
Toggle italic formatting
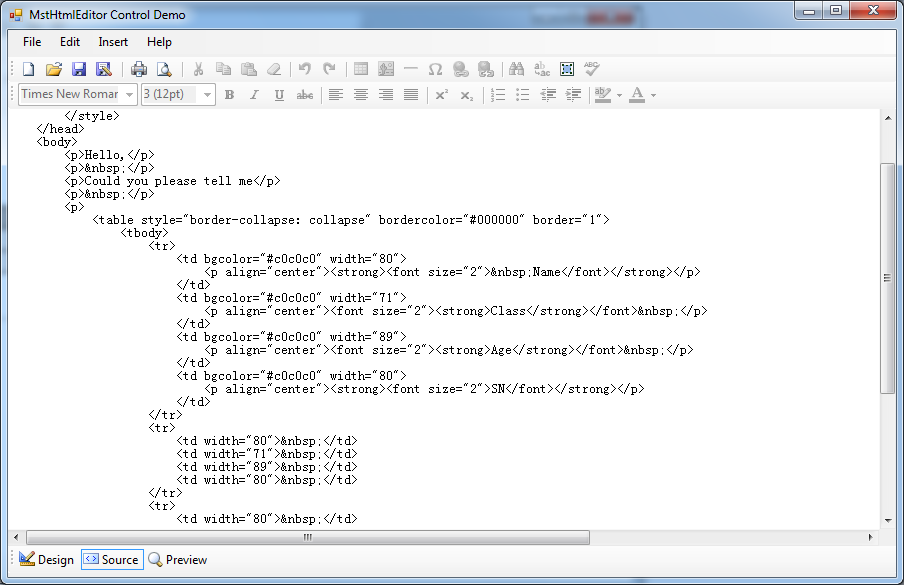pyautogui.click(x=254, y=95)
